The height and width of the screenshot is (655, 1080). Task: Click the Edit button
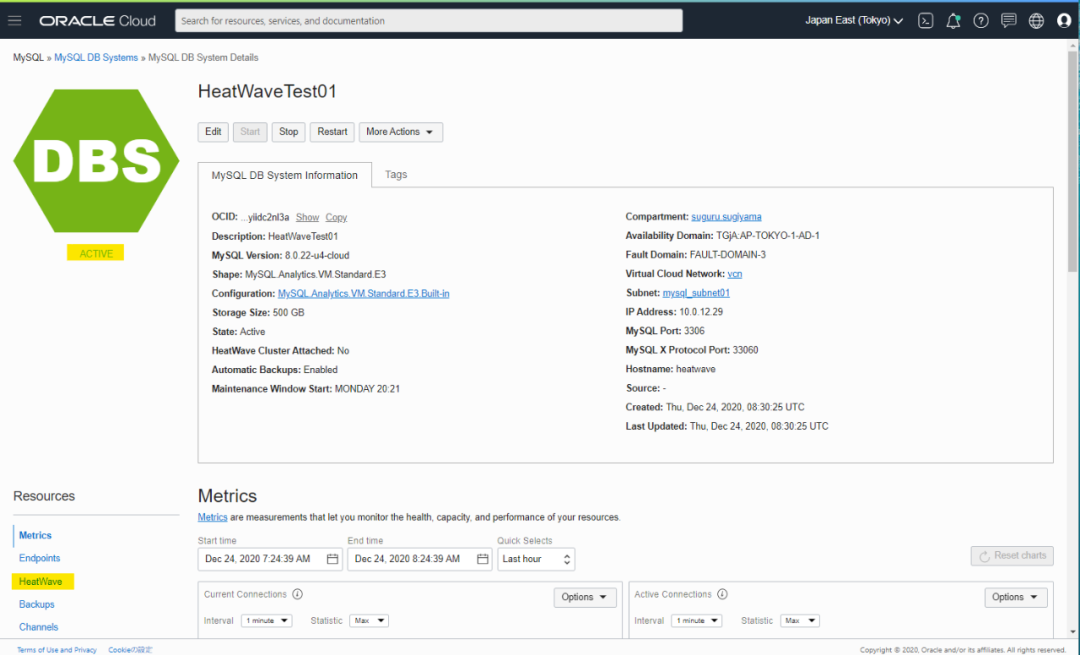213,132
